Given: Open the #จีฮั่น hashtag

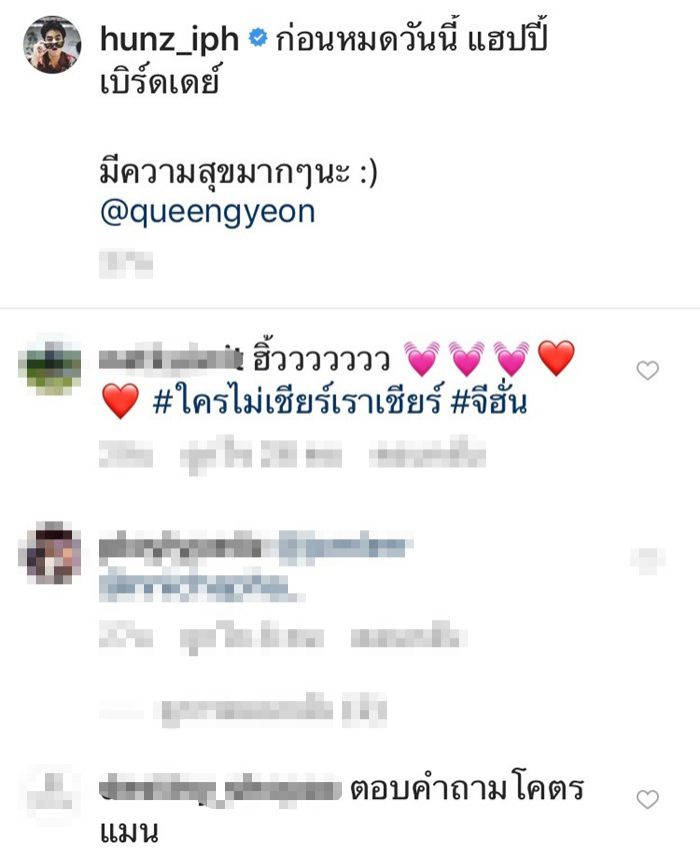Looking at the screenshot, I should (x=489, y=402).
